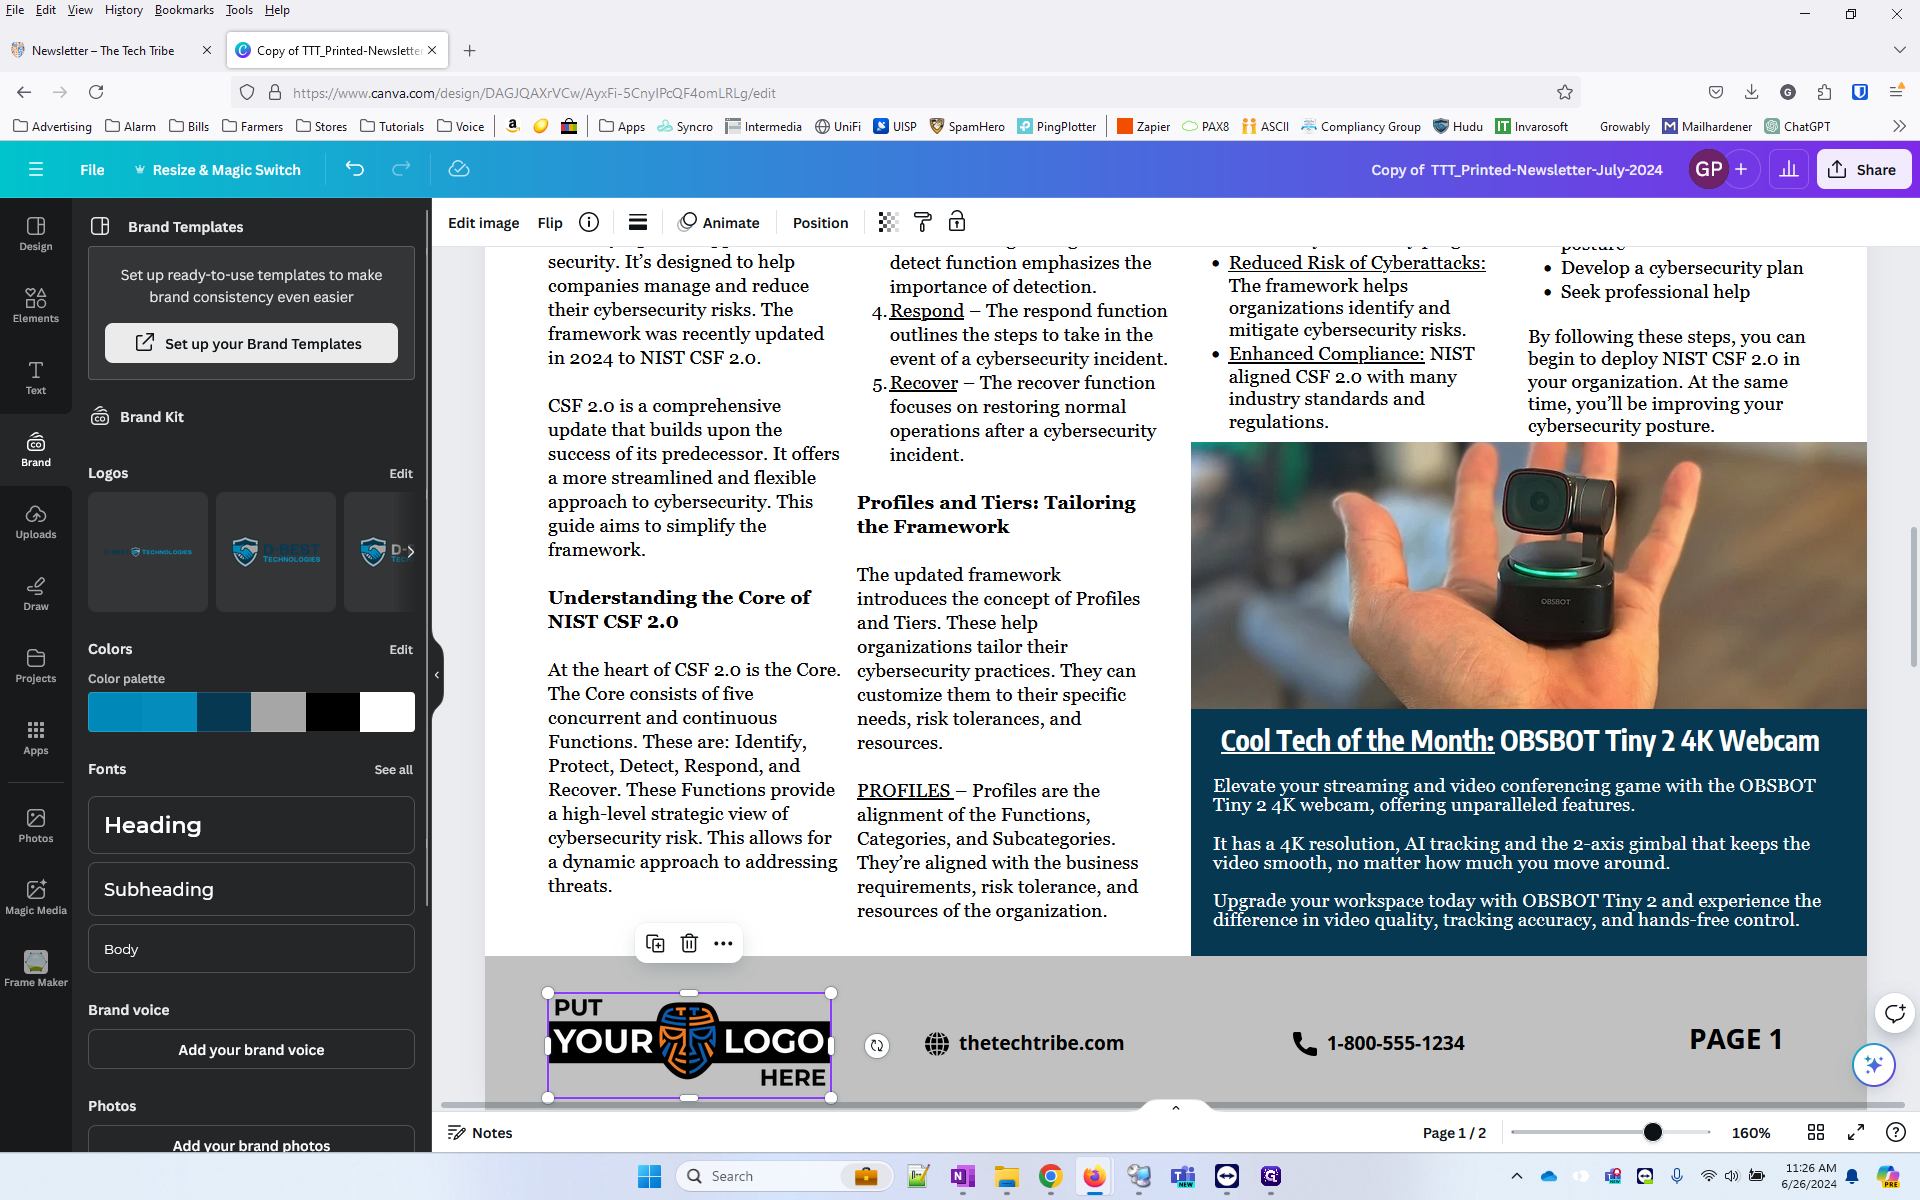Open browser Tools menu
Viewport: 1920px width, 1200px height.
(239, 10)
